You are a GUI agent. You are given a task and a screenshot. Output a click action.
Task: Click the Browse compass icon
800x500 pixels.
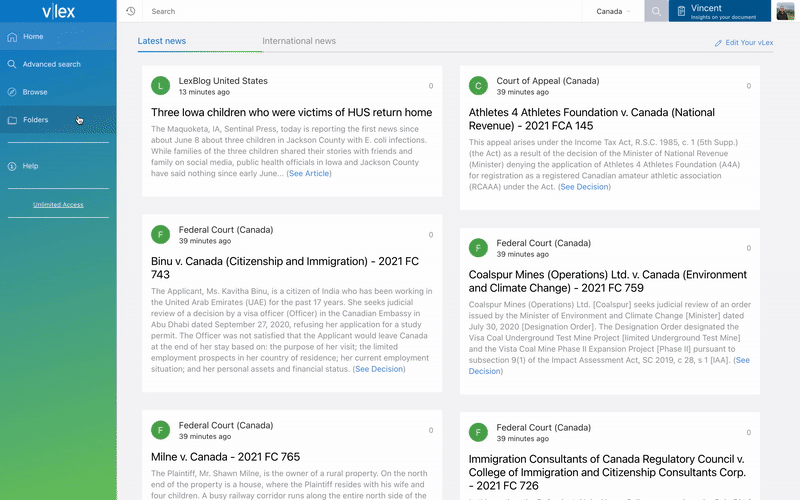click(12, 92)
